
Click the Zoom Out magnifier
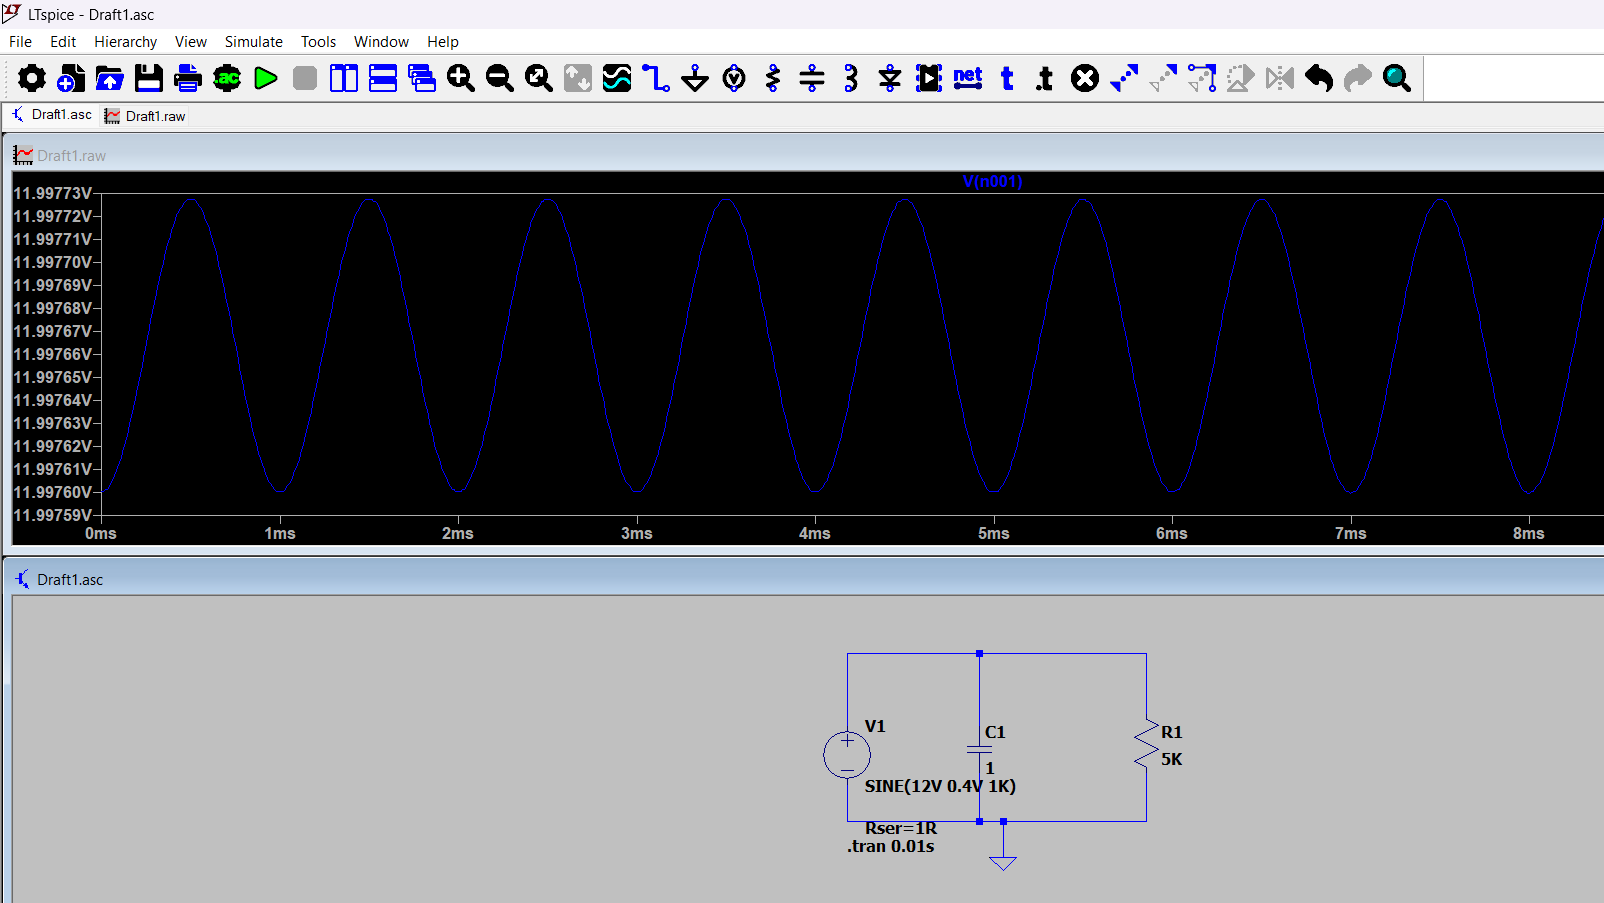click(x=500, y=78)
